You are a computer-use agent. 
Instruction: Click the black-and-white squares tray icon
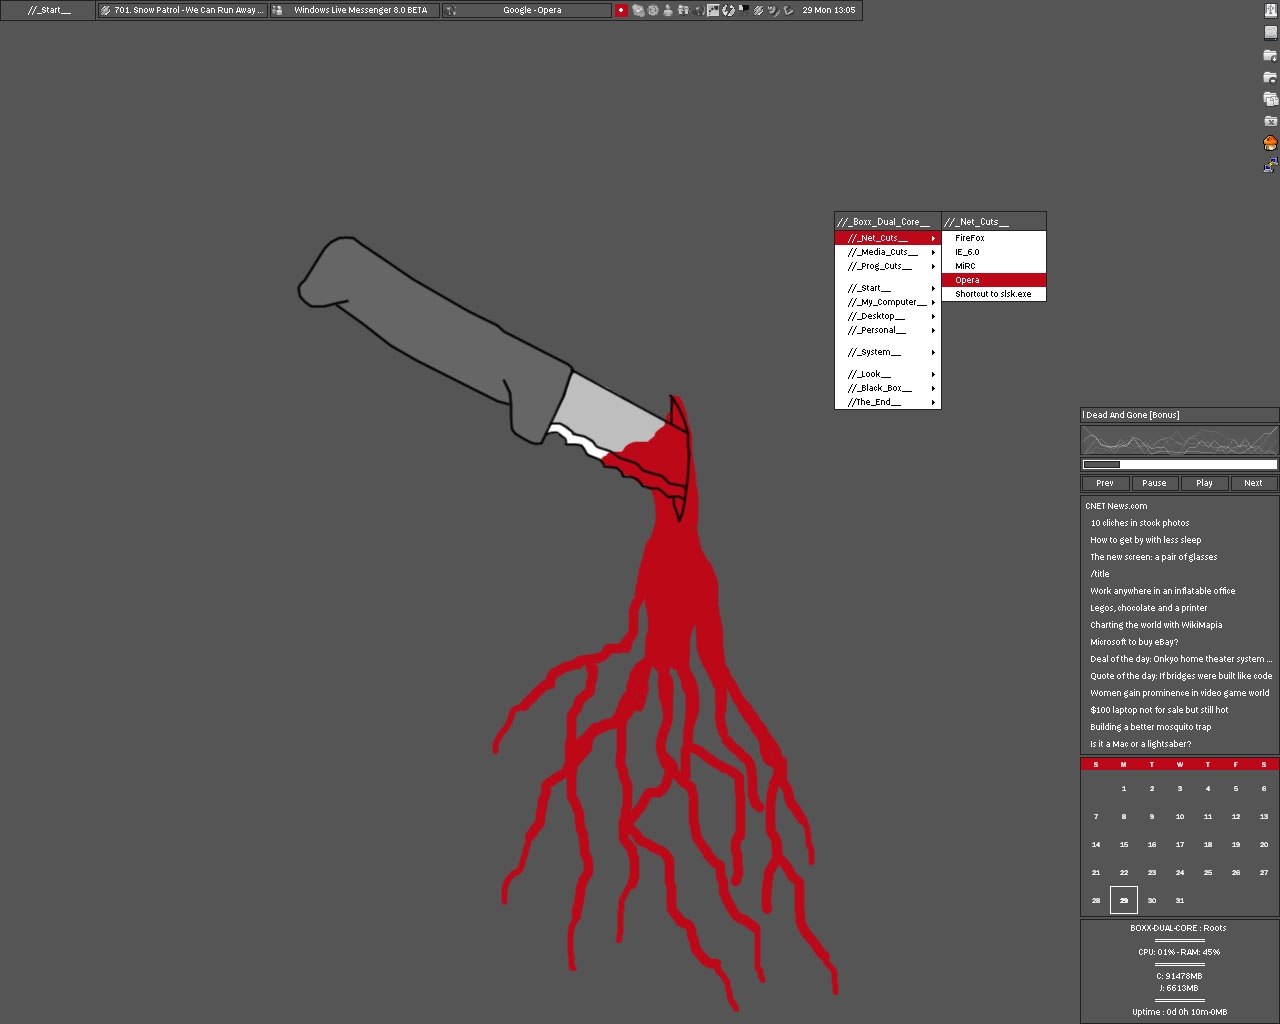(743, 10)
